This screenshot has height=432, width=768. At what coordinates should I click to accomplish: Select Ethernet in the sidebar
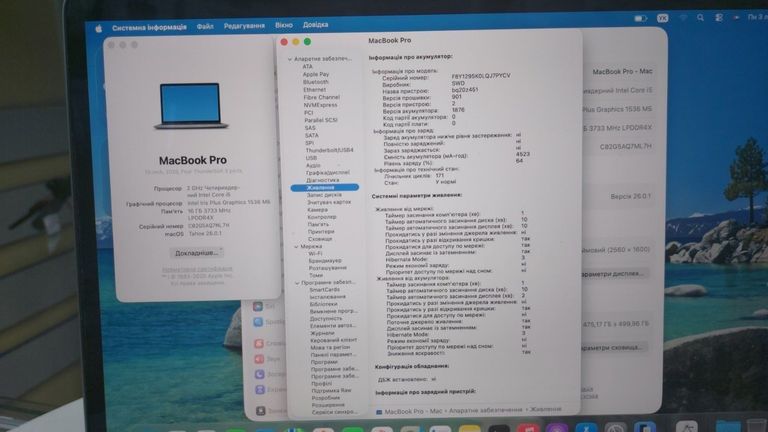pos(314,90)
